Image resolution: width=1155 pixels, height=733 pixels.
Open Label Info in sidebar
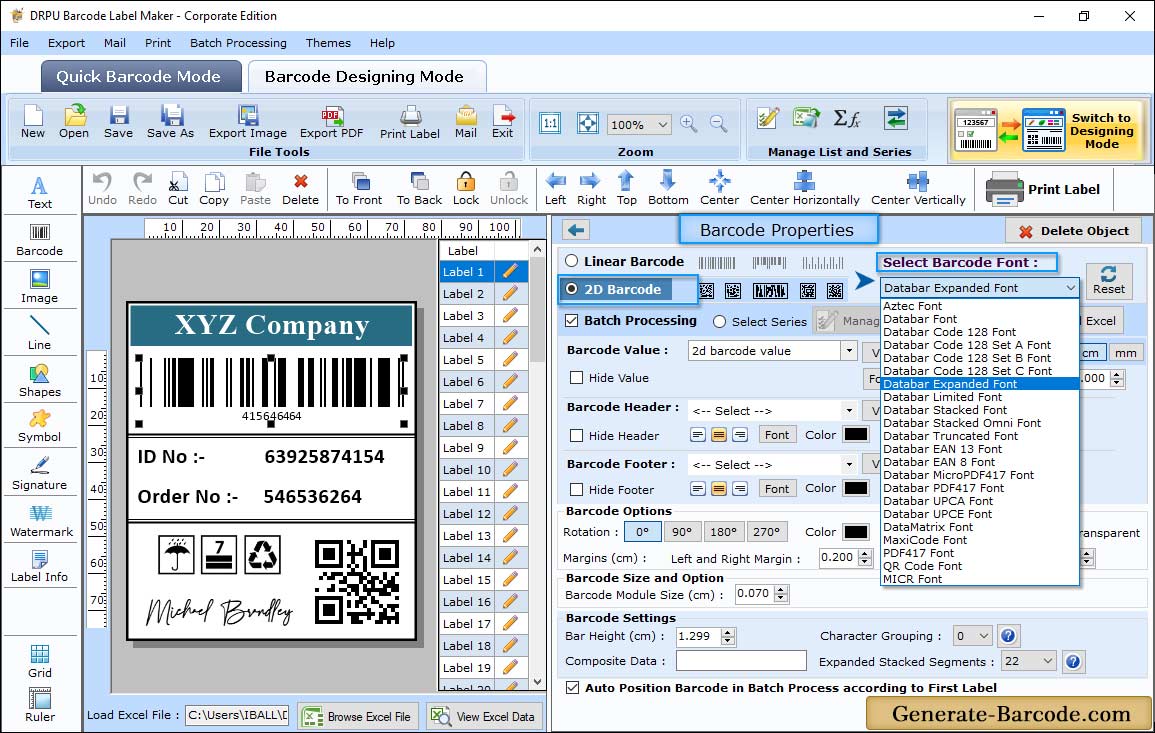pos(40,566)
